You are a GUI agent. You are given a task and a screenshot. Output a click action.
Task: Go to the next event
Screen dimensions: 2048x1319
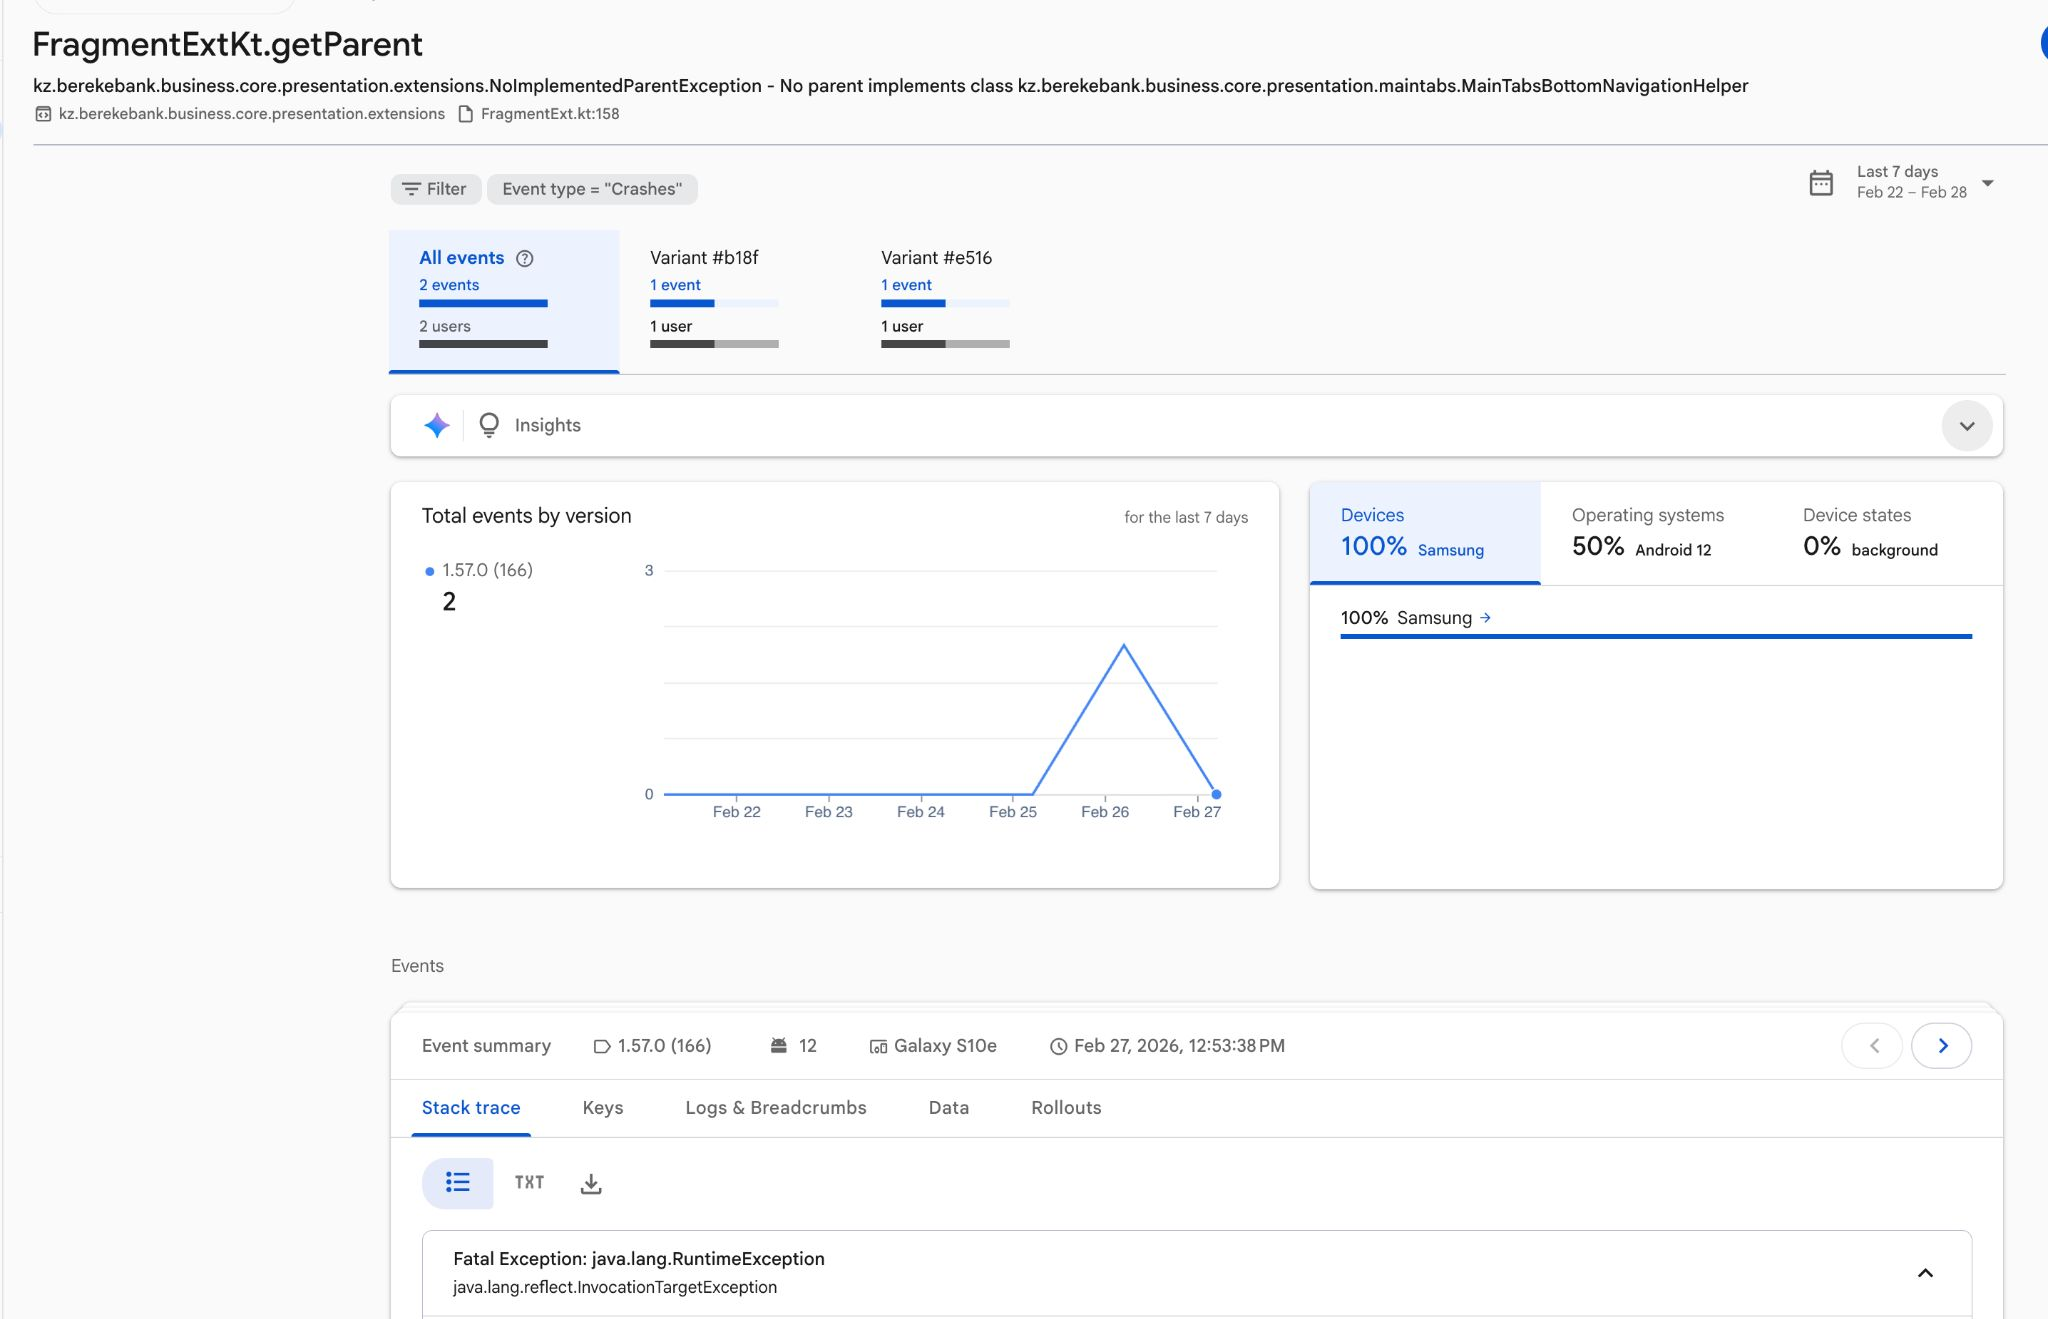(x=1941, y=1046)
